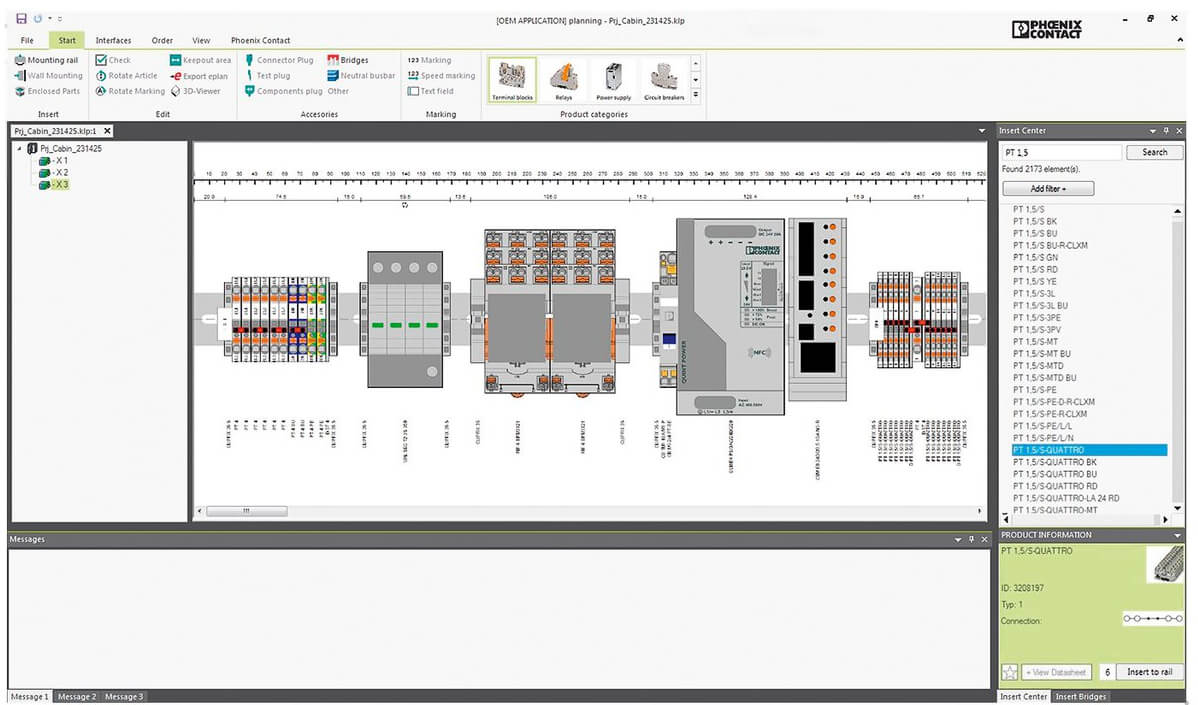This screenshot has width=1198, height=705.
Task: Click the Mounting rail insert icon
Action: [x=21, y=60]
